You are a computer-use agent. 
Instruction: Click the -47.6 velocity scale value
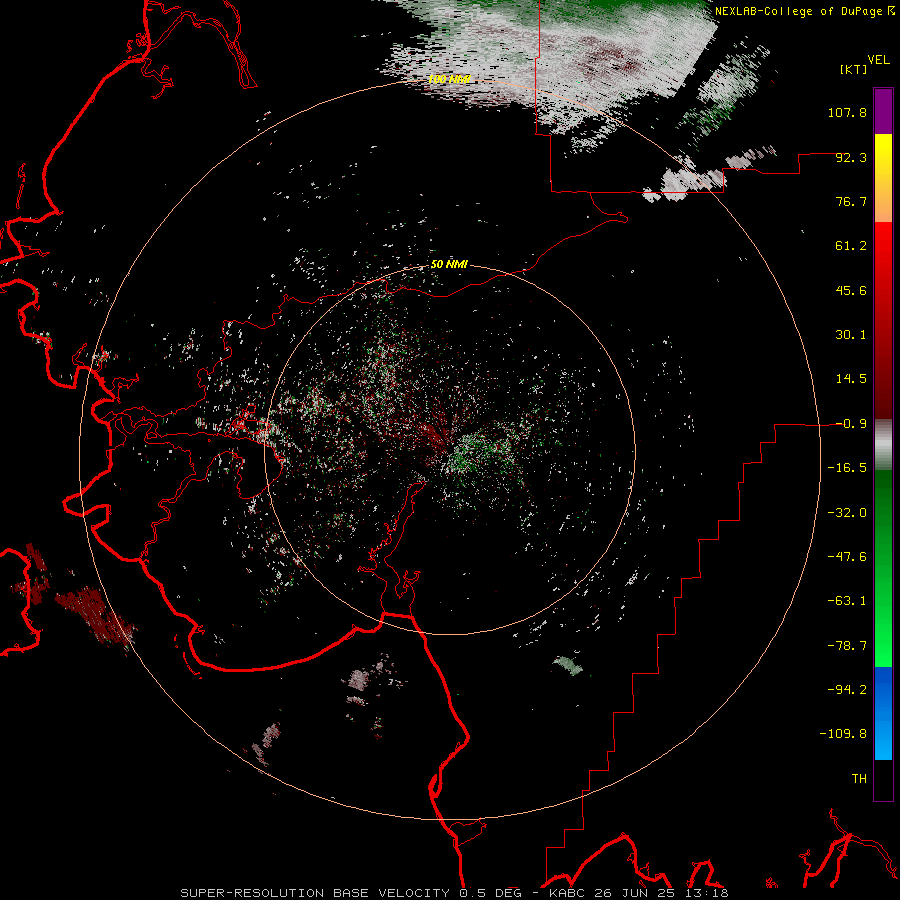847,557
